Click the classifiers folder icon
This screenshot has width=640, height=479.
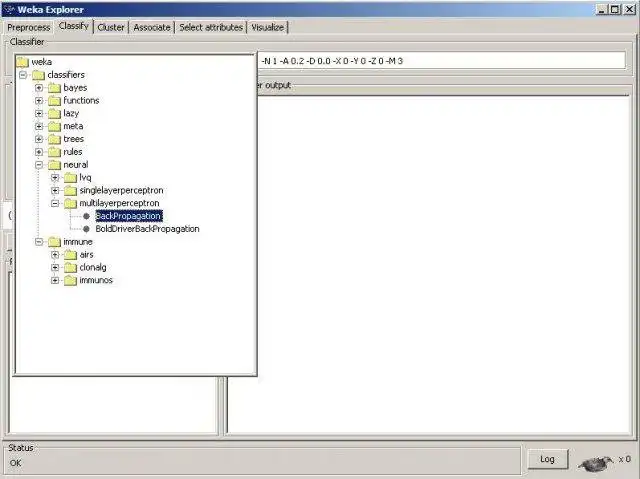click(38, 75)
